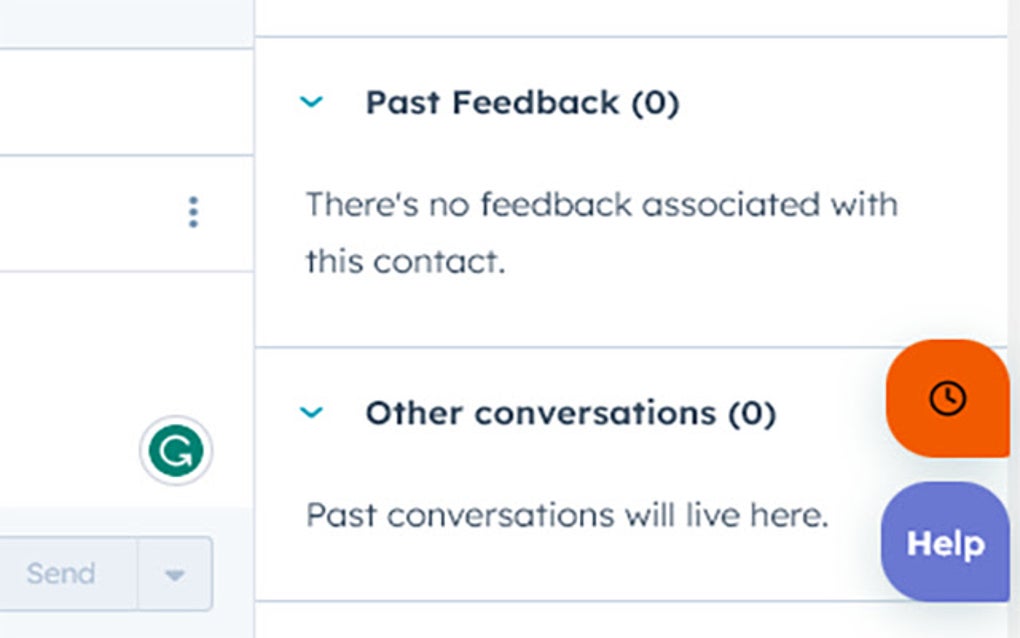Image resolution: width=1020 pixels, height=638 pixels.
Task: Click the empty sidebar section below Other conversations
Action: click(x=630, y=620)
